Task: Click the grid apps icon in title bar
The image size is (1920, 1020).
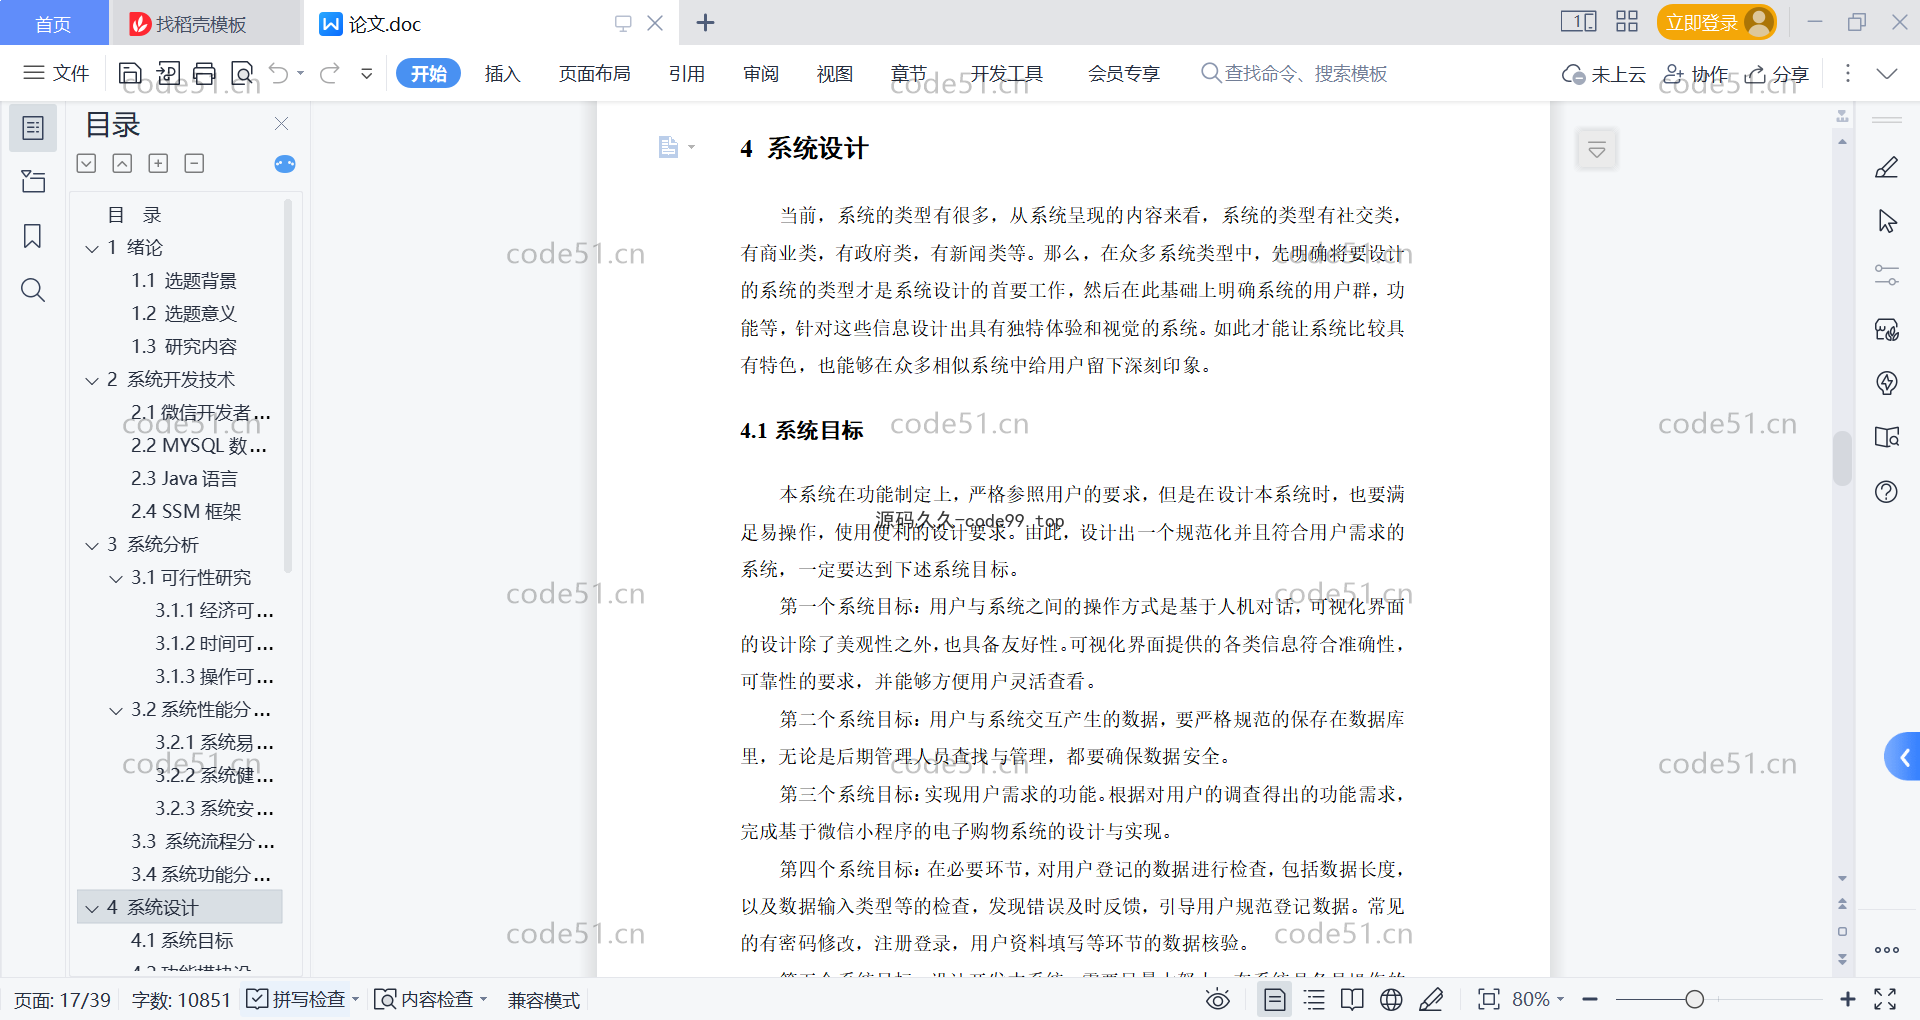Action: 1627,22
